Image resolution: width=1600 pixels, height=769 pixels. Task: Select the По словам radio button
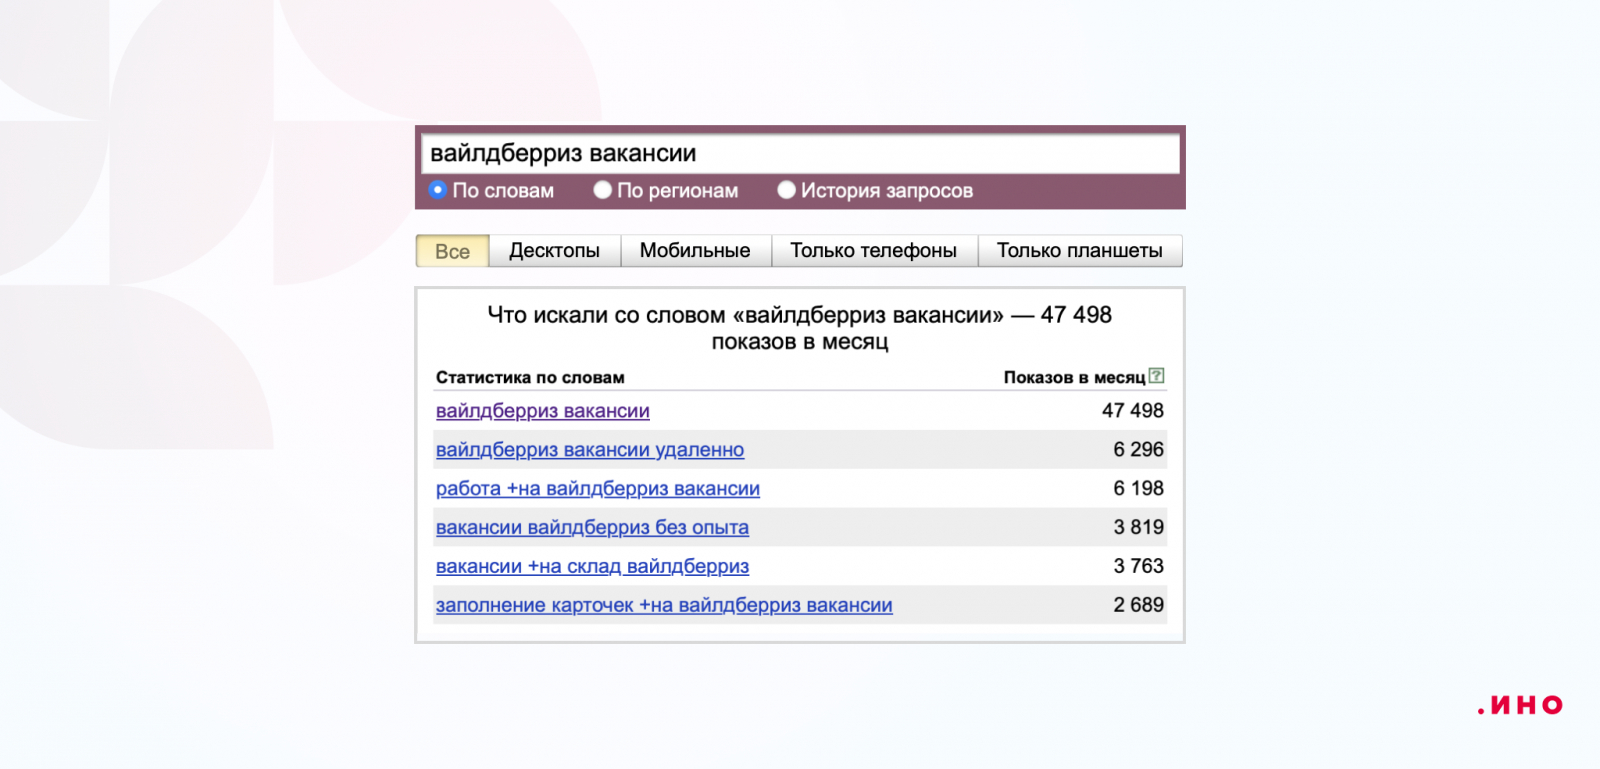pos(437,190)
